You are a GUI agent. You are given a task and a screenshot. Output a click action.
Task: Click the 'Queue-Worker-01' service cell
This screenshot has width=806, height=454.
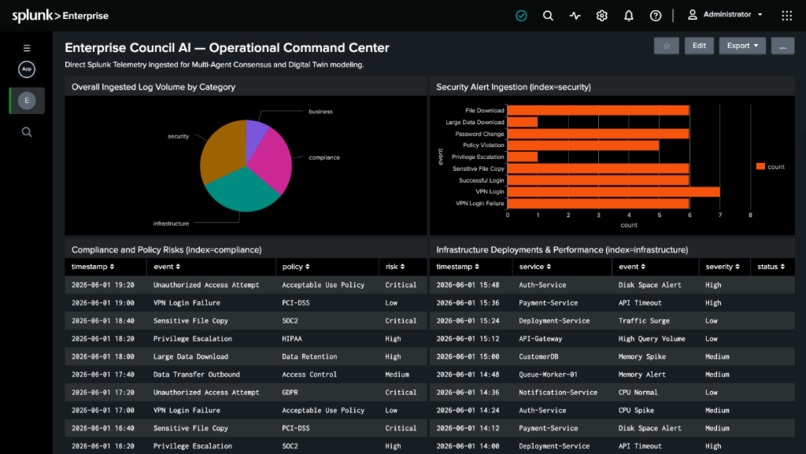coord(548,374)
